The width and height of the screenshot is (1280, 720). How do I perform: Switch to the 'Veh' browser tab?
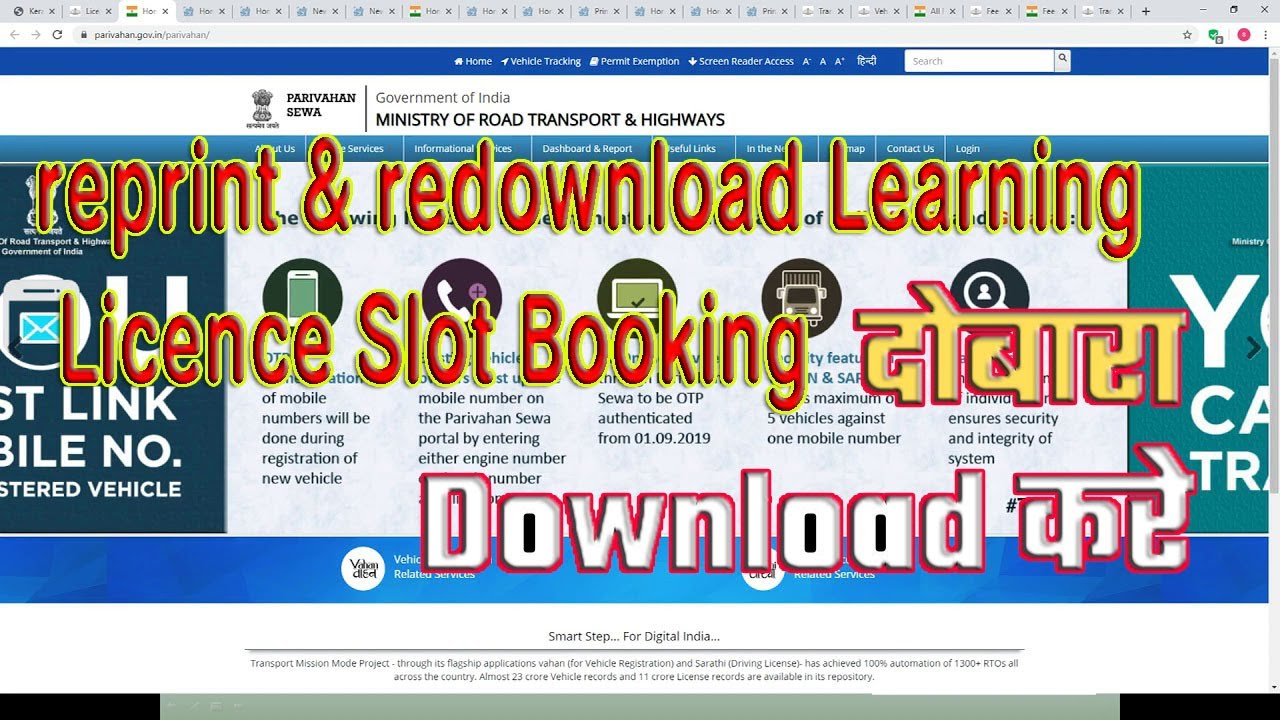[x=878, y=11]
